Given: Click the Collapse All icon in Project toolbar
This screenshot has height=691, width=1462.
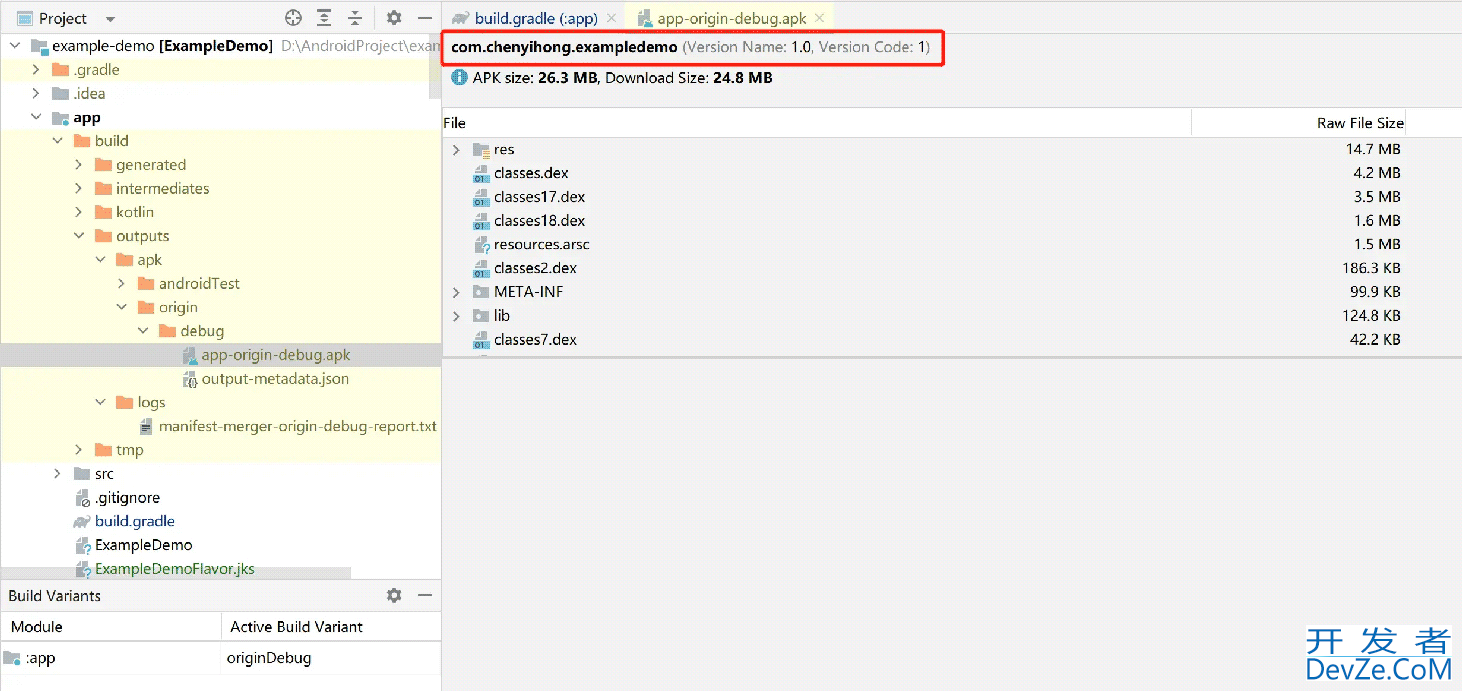Looking at the screenshot, I should tap(355, 18).
